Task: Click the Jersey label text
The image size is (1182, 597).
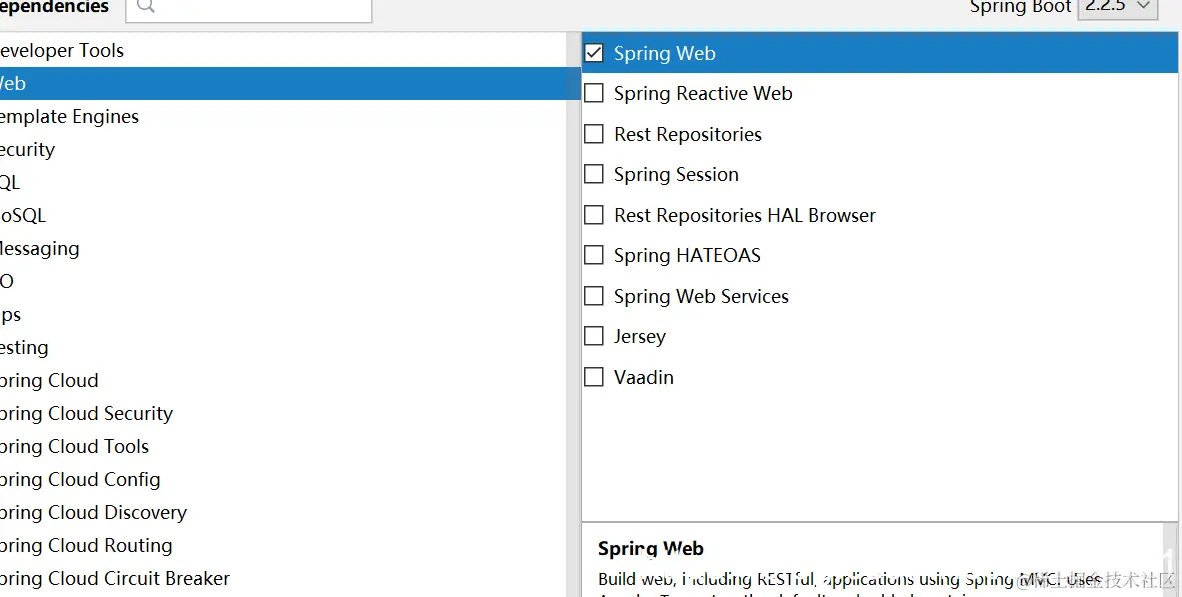Action: click(x=639, y=336)
